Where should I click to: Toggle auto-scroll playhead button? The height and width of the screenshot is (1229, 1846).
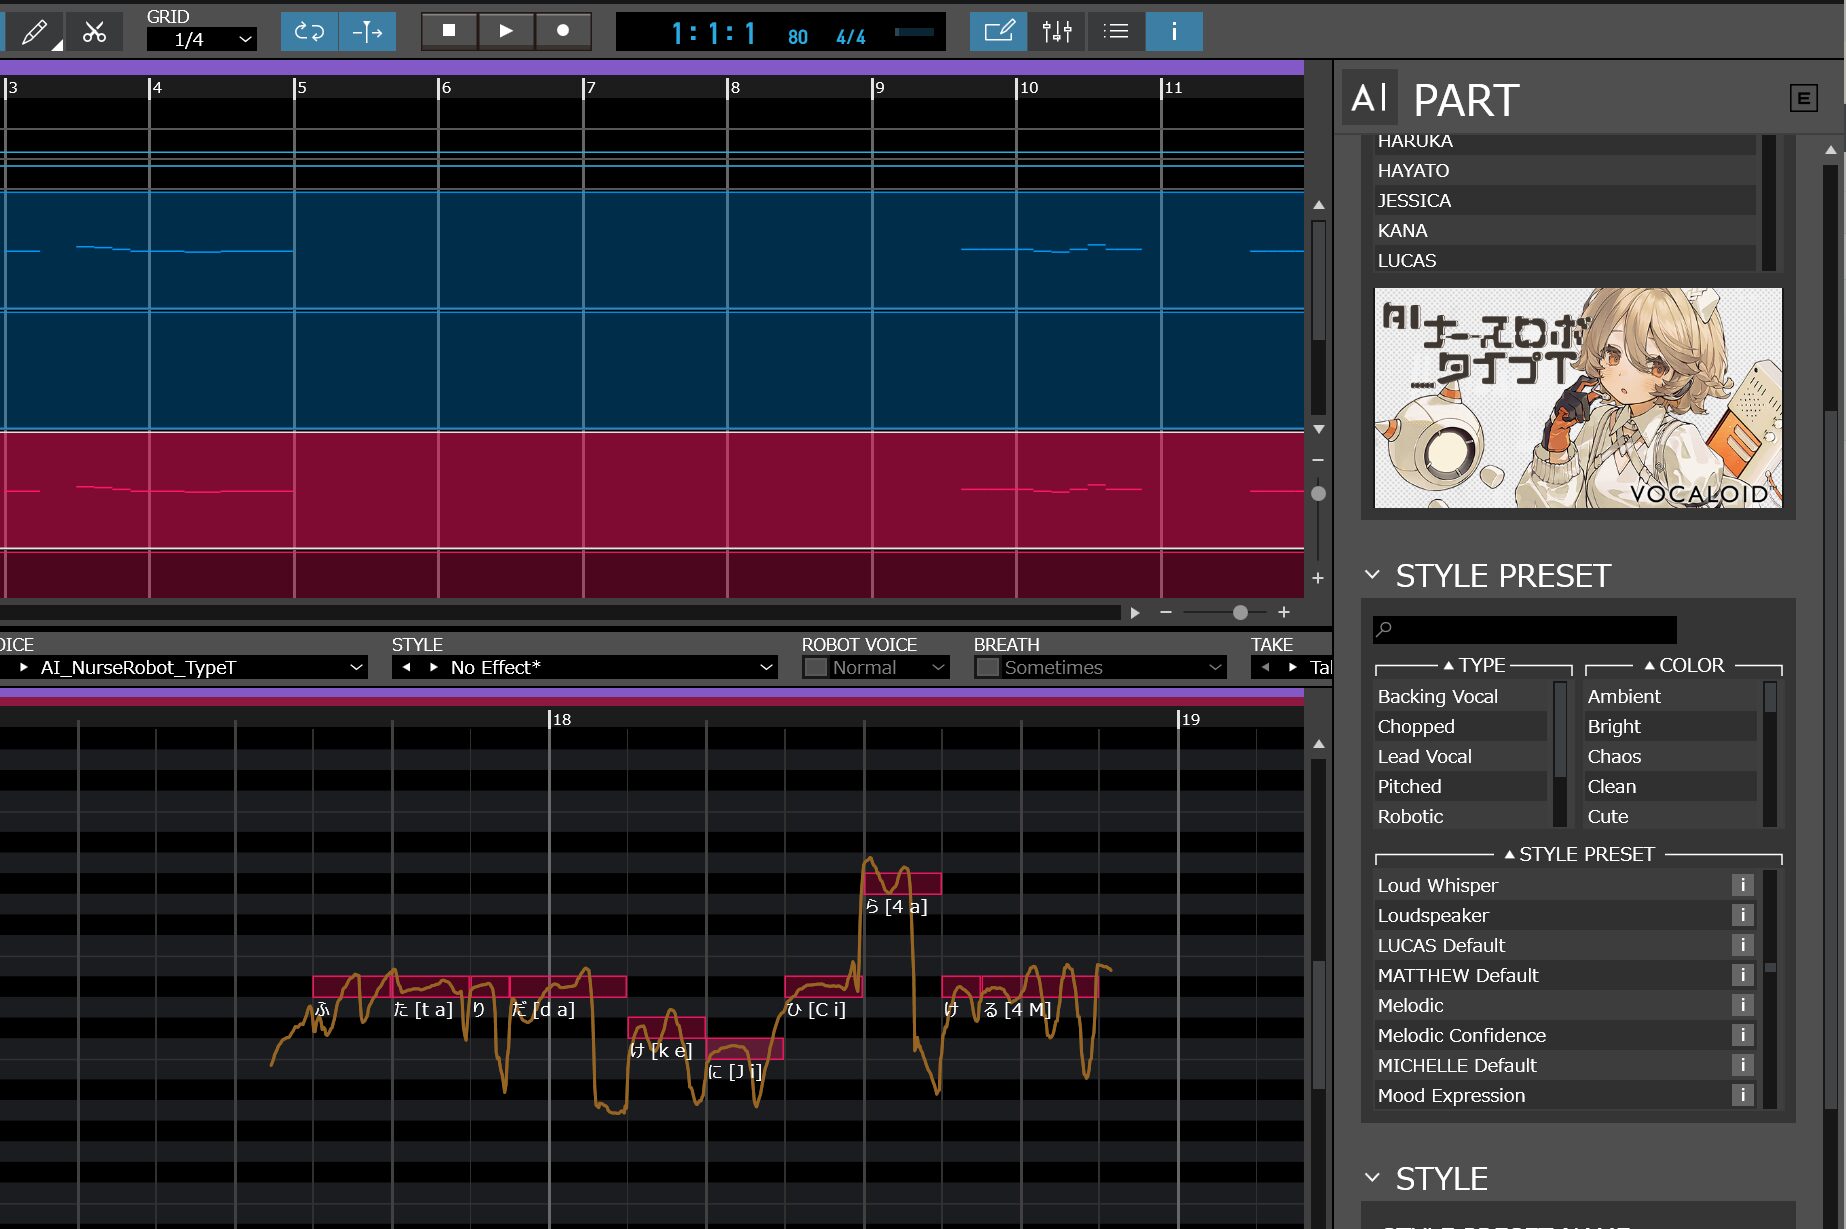click(x=367, y=32)
